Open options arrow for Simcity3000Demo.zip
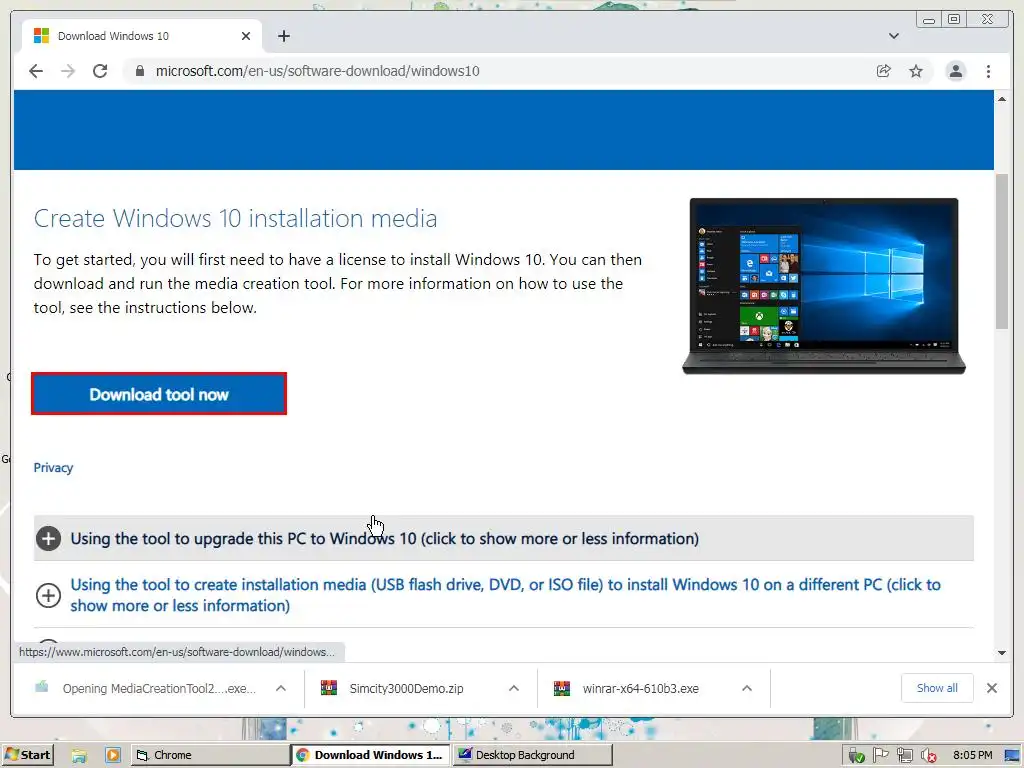The image size is (1024, 768). pos(514,688)
